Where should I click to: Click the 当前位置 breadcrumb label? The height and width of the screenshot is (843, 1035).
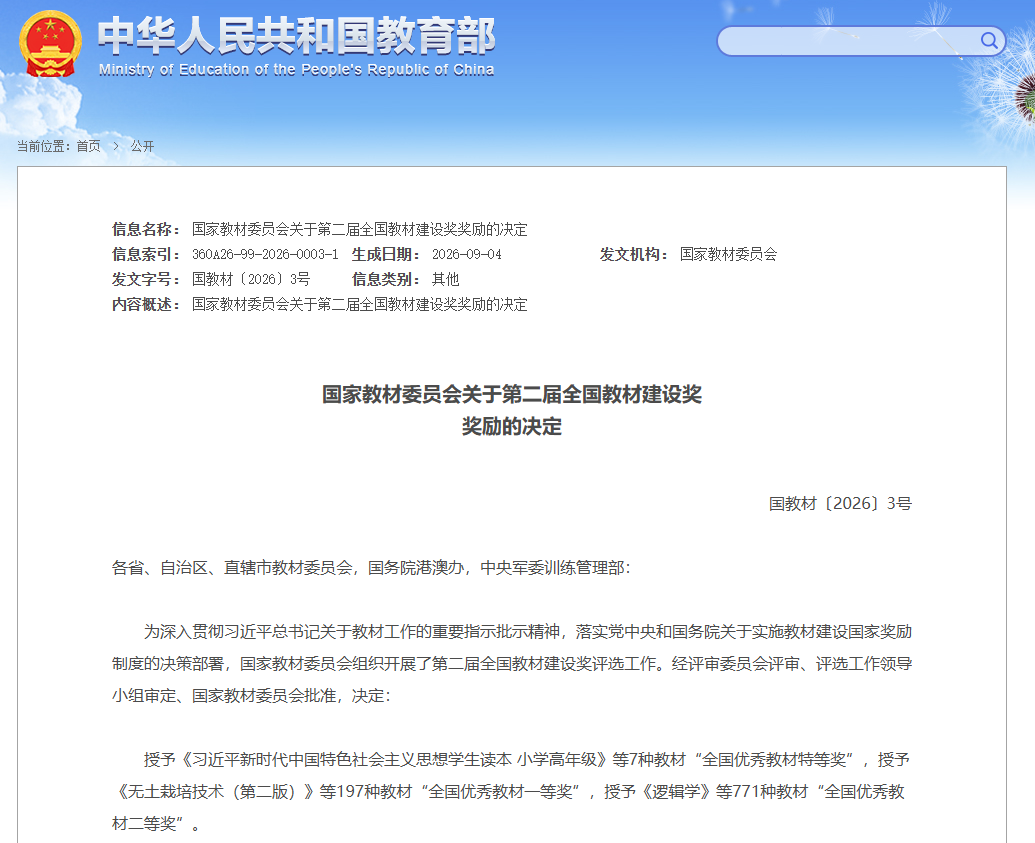[x=44, y=146]
